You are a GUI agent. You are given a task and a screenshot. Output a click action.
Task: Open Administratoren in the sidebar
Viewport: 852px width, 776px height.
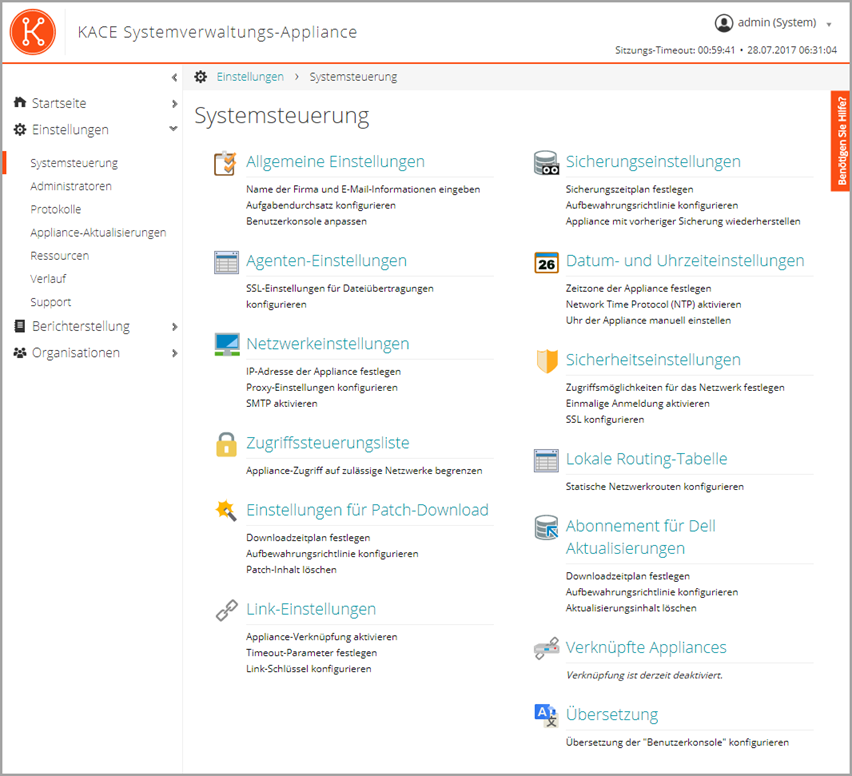[71, 186]
